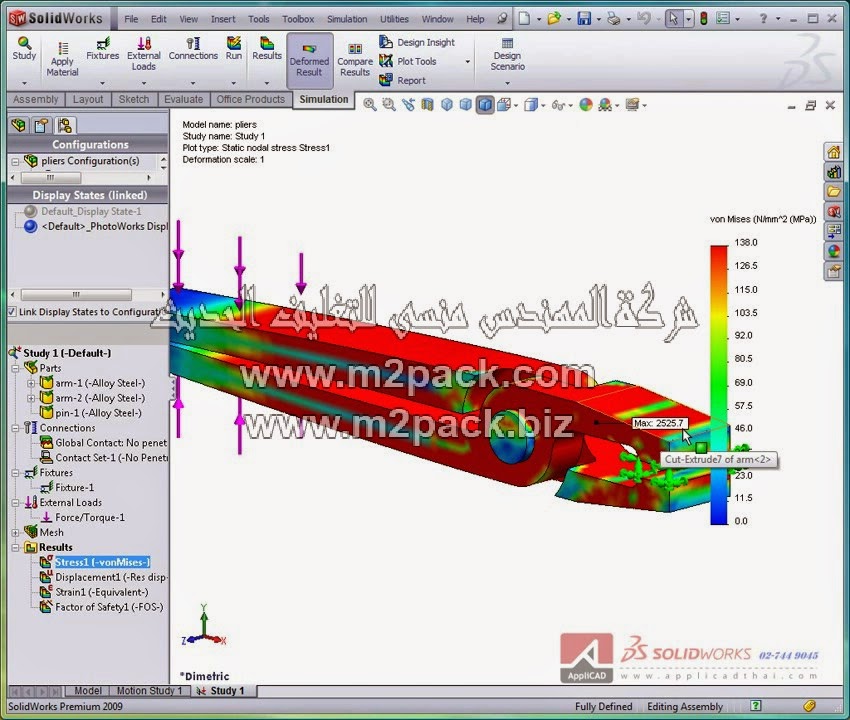This screenshot has height=720, width=850.
Task: Select the External Loads tool
Action: coord(144,54)
